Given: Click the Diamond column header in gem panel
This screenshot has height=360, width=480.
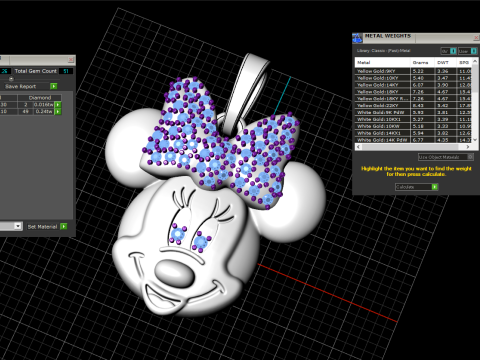Looking at the screenshot, I should (x=40, y=98).
